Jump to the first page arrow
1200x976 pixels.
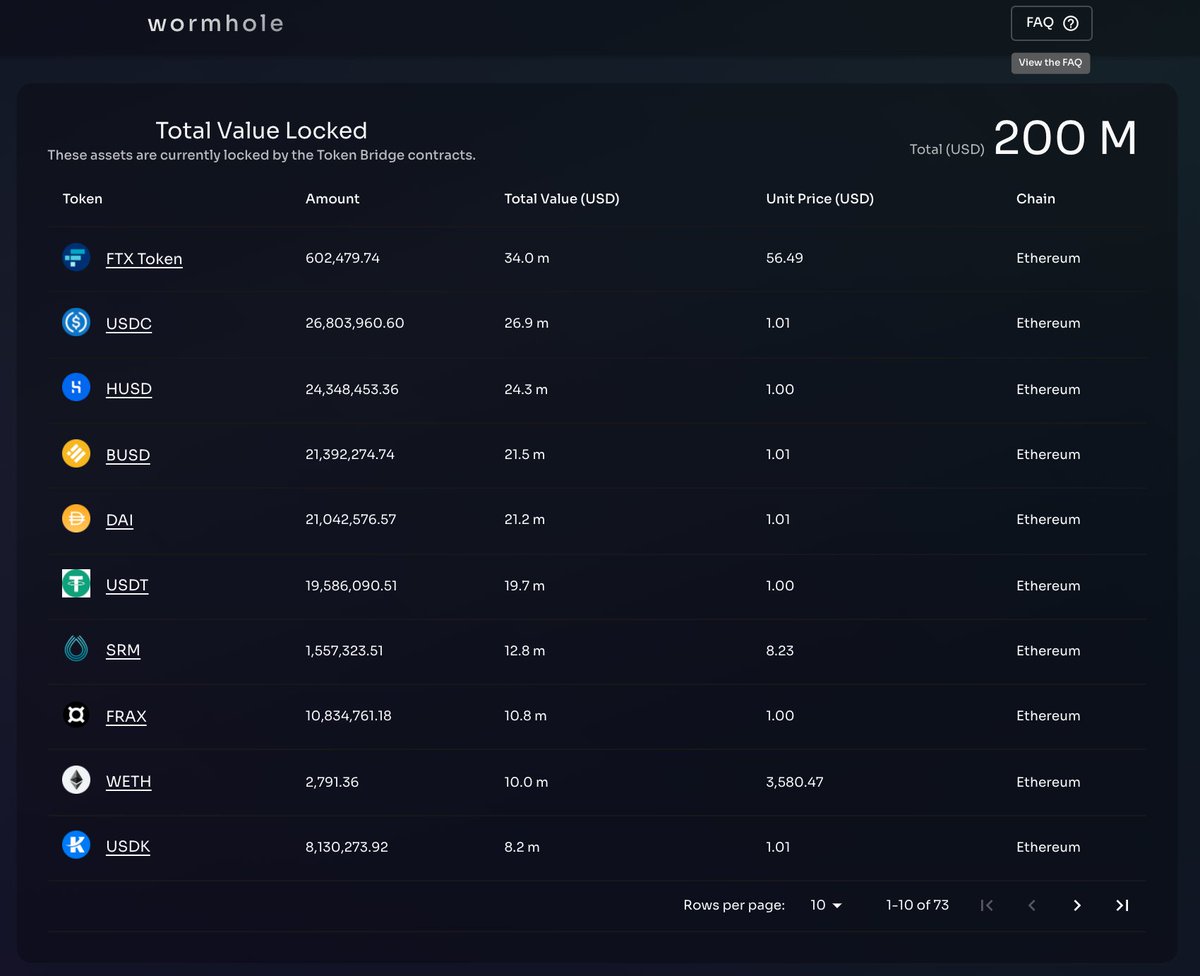point(987,905)
